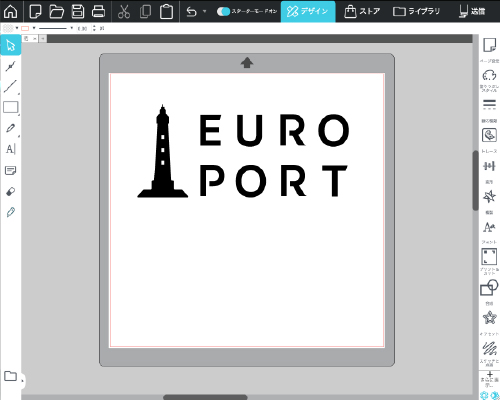Switch to the デザイン (Design) tab
This screenshot has height=400, width=500.
point(308,11)
